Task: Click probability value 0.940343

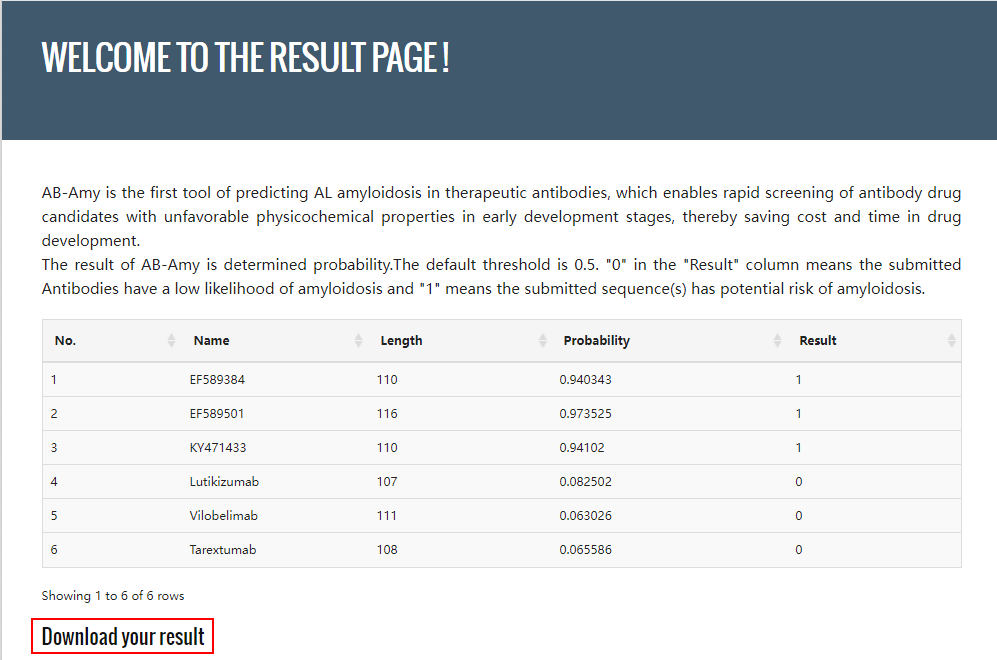Action: click(585, 380)
